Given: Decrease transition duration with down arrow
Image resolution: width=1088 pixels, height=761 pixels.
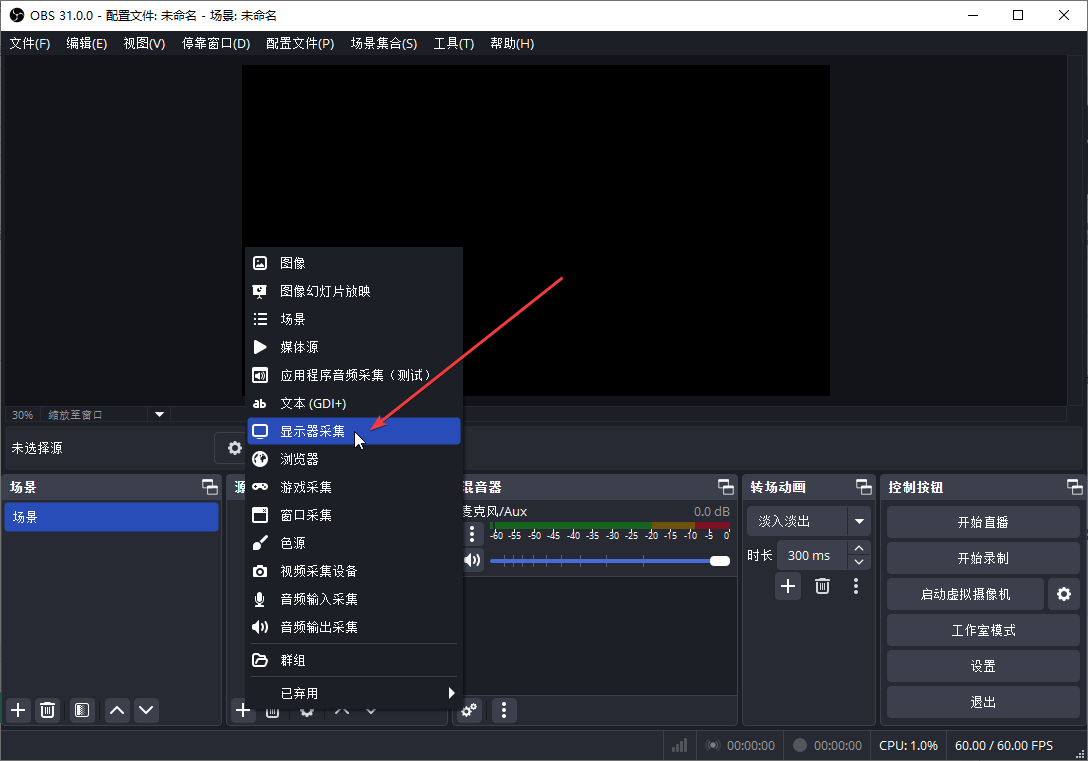Looking at the screenshot, I should coord(859,562).
